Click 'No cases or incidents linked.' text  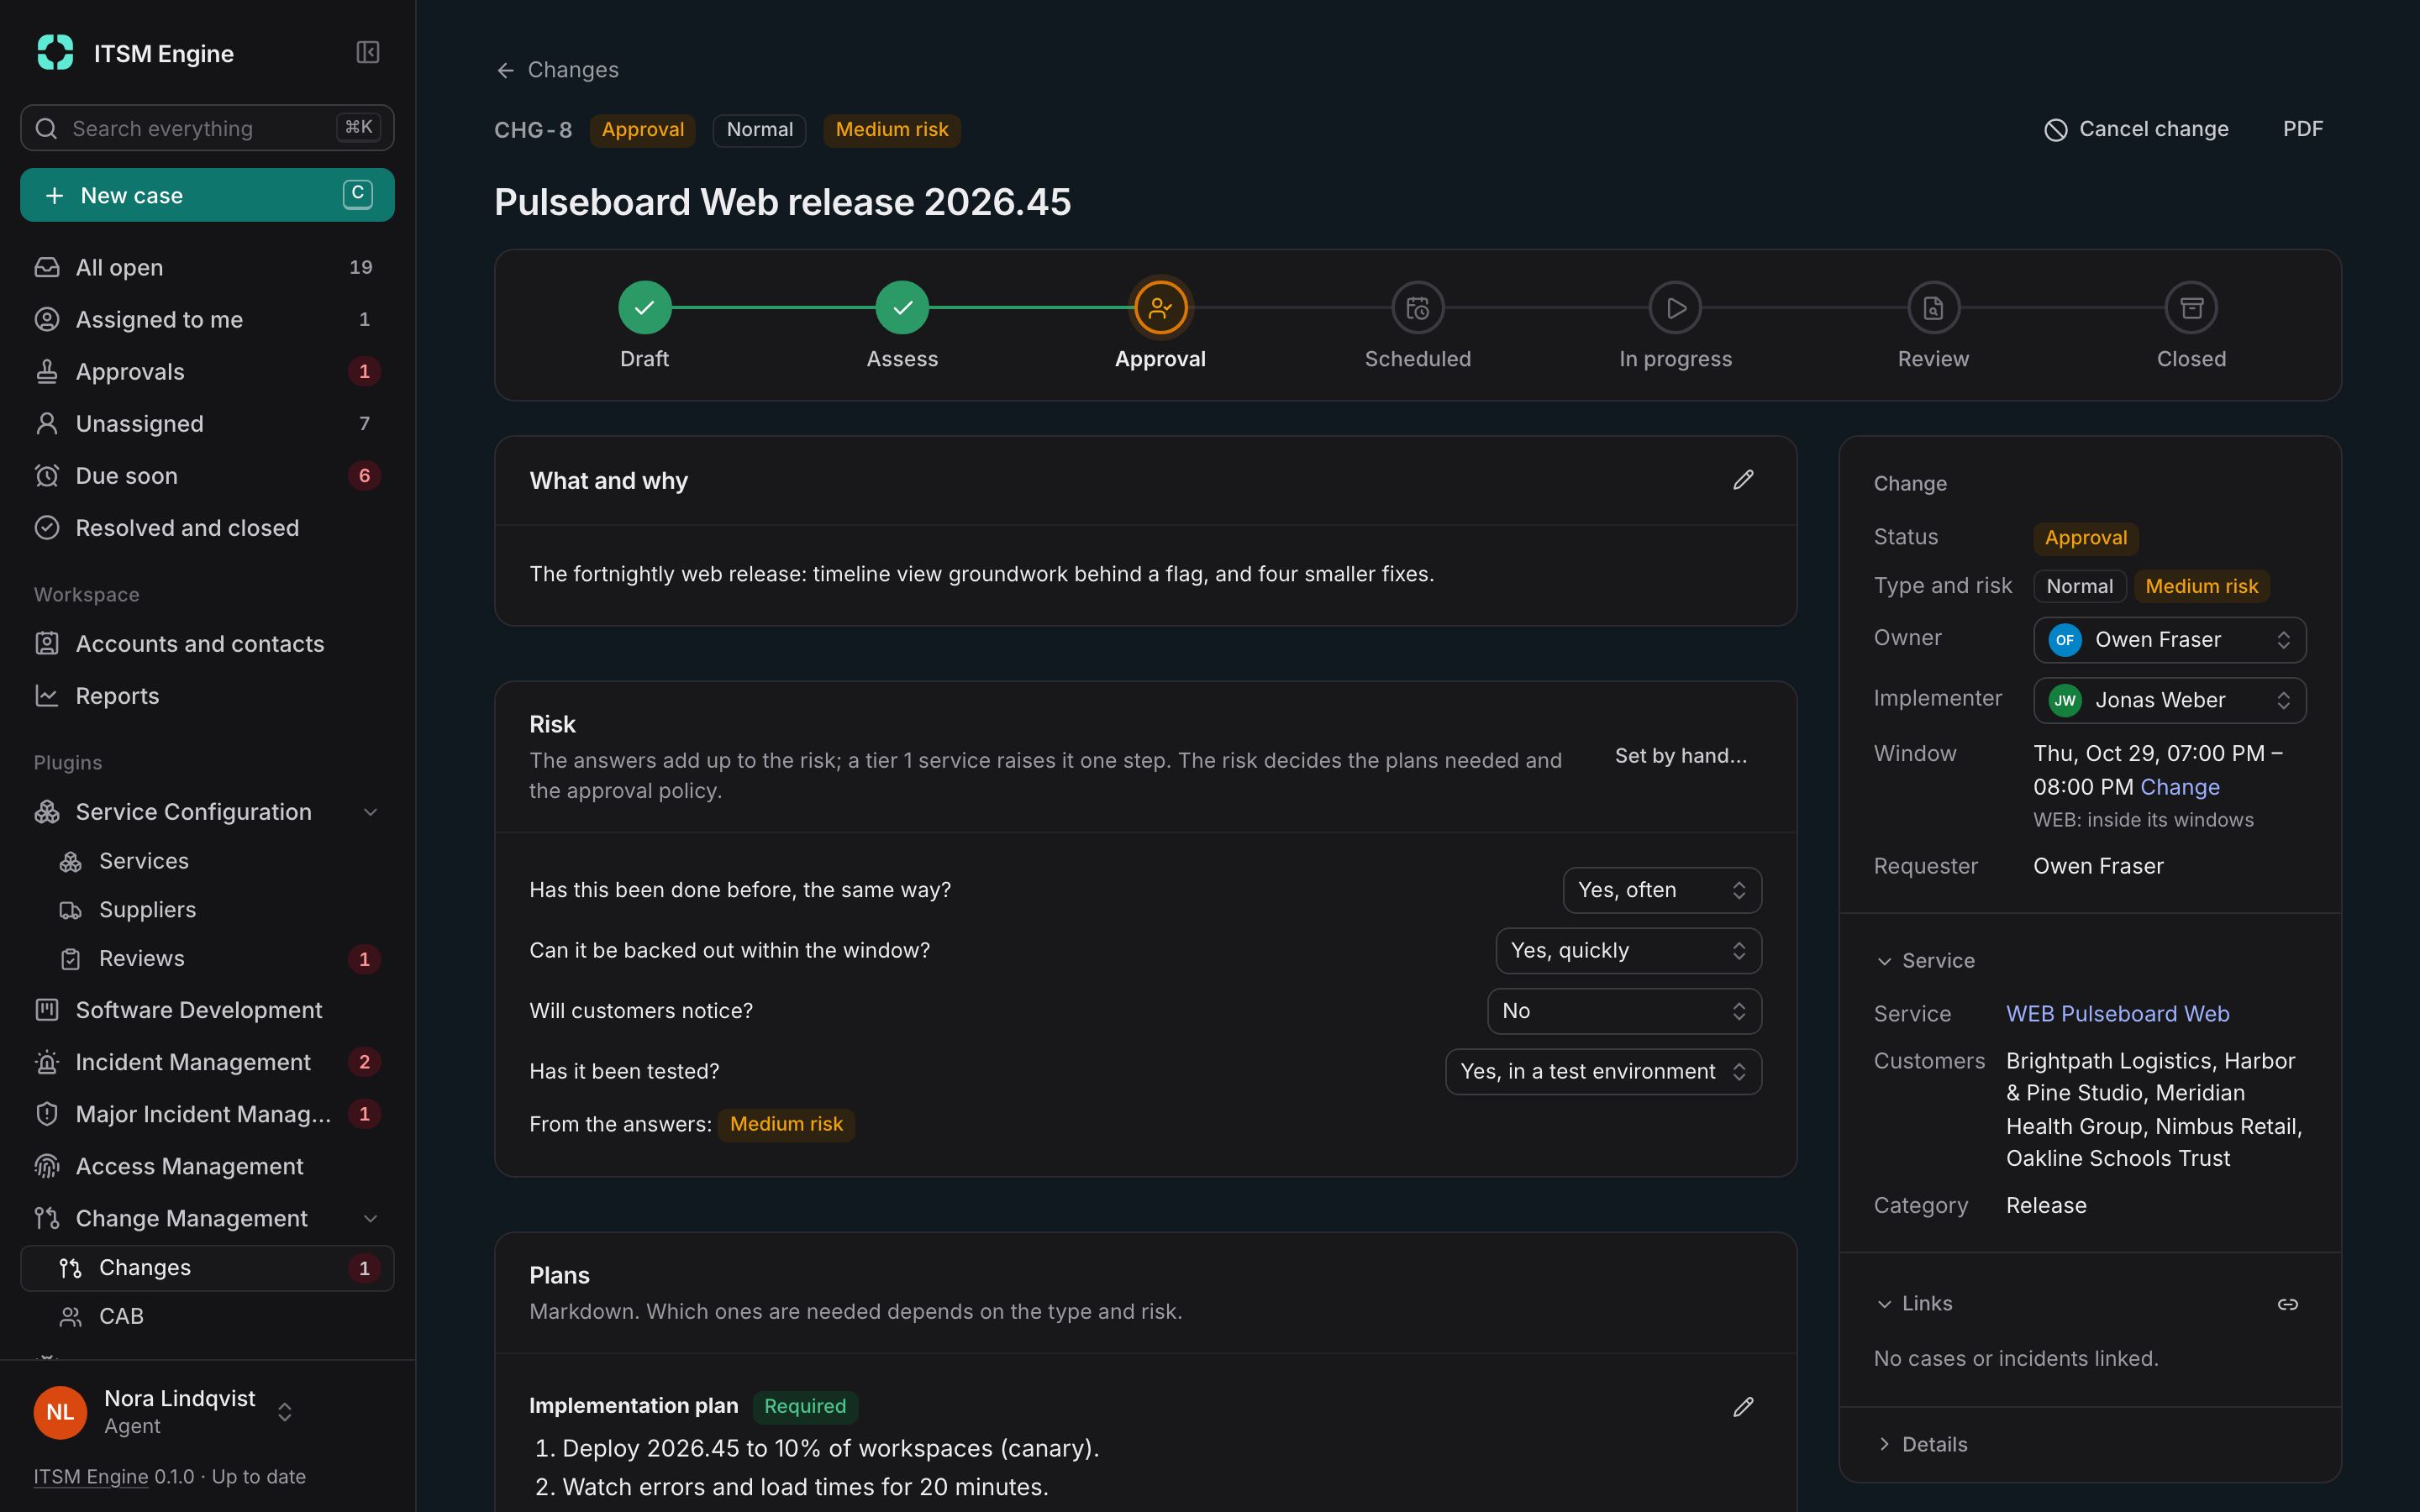[x=2016, y=1359]
